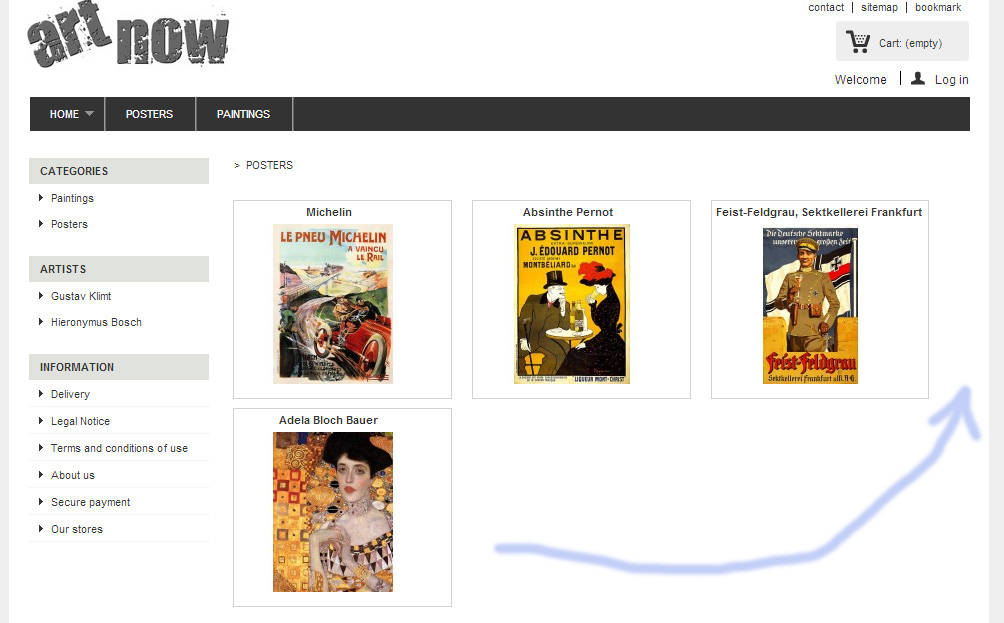Click the user silhouette icon beside Log in
This screenshot has height=623, width=1004.
pos(918,78)
